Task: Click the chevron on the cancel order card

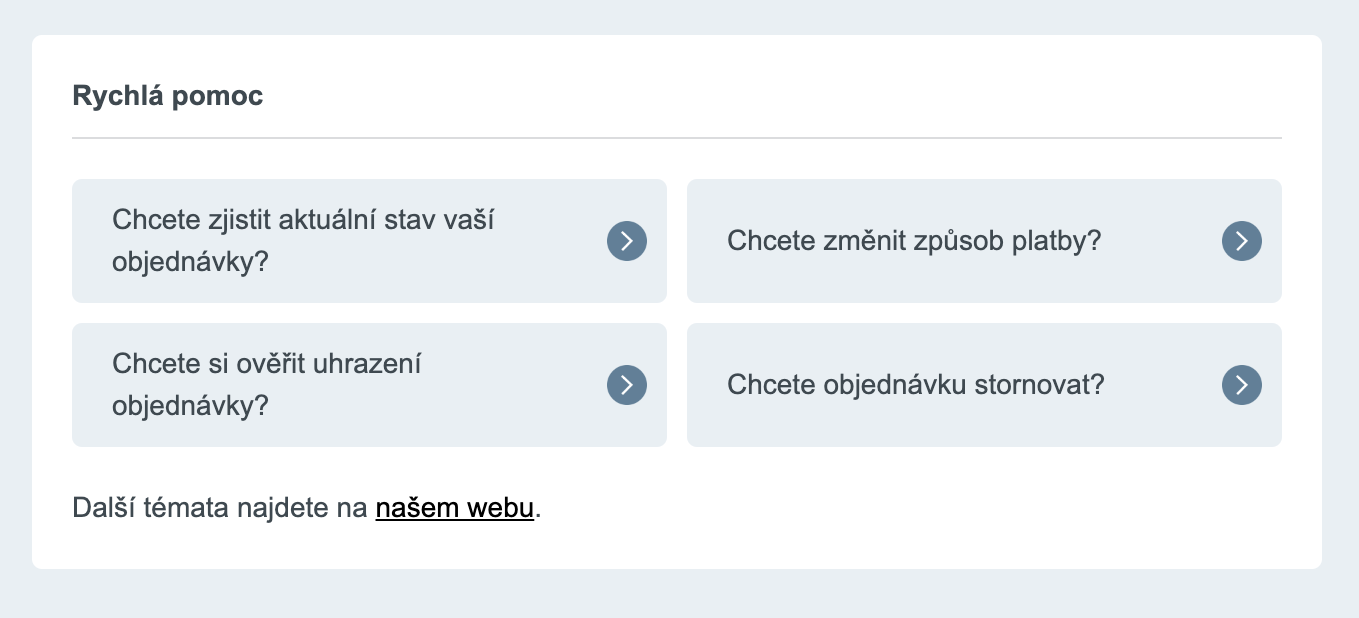Action: [x=1241, y=385]
